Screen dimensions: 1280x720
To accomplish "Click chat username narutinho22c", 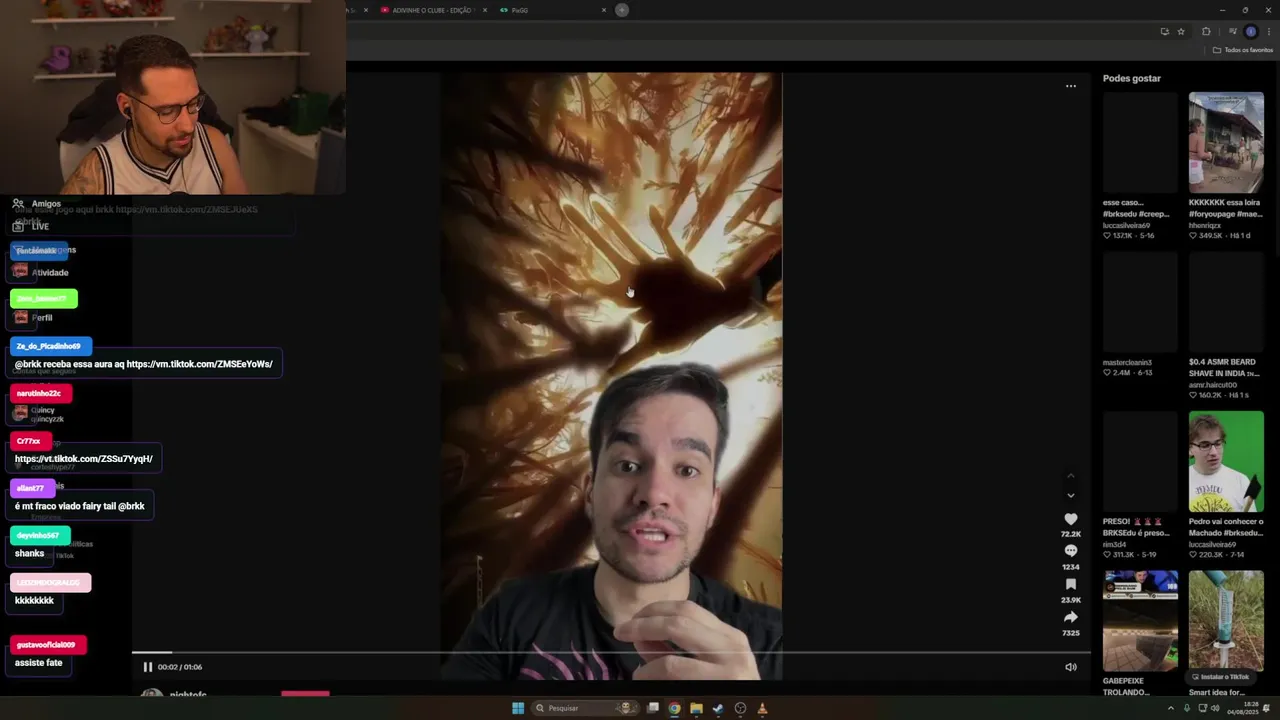I will (39, 394).
